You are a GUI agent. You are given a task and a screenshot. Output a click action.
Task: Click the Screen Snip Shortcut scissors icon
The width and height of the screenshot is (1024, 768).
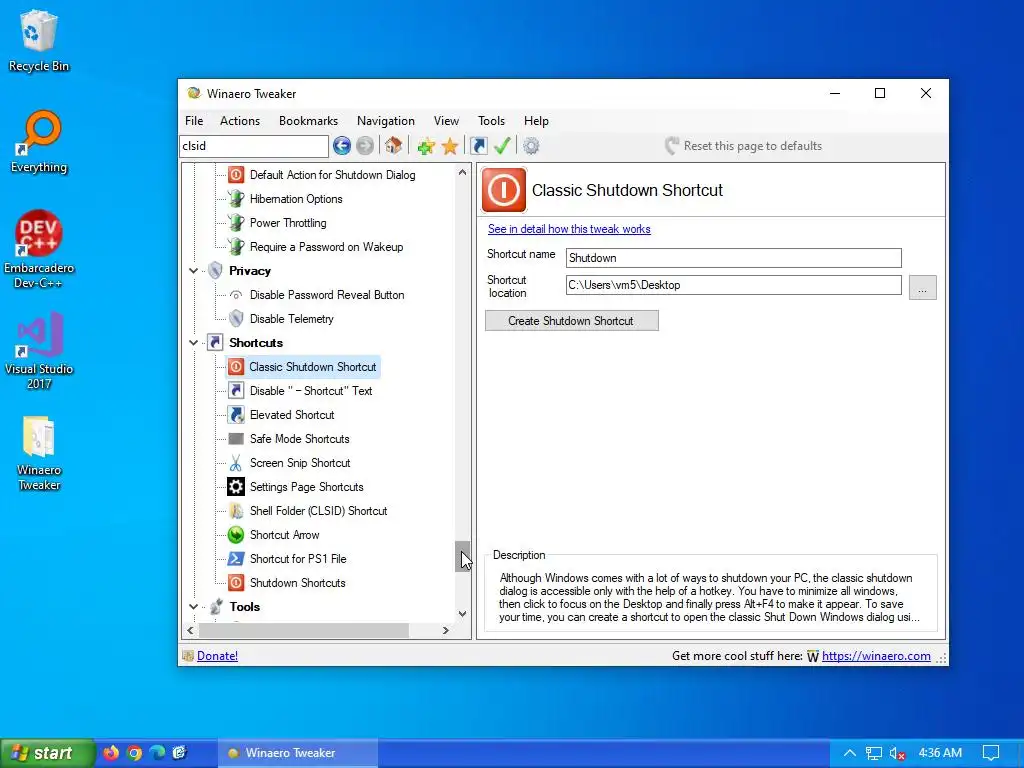pos(236,463)
